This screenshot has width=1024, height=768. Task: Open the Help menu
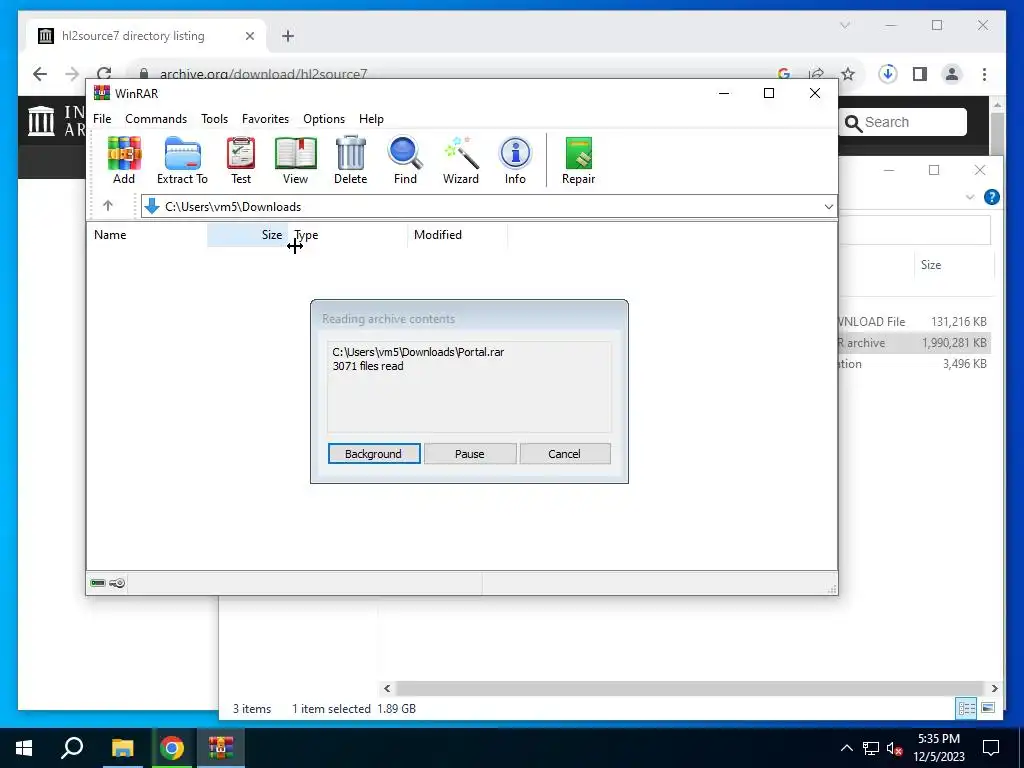point(371,119)
